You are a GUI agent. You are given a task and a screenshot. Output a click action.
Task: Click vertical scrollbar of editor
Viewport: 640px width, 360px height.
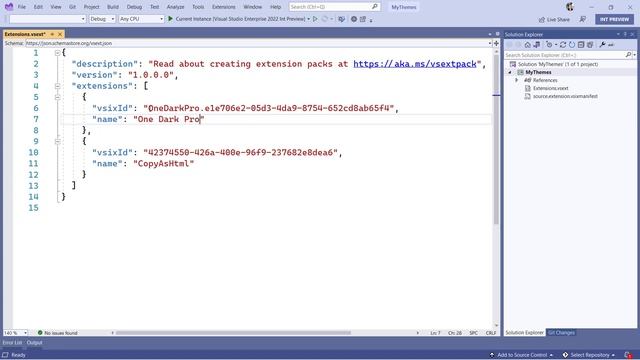(x=496, y=140)
